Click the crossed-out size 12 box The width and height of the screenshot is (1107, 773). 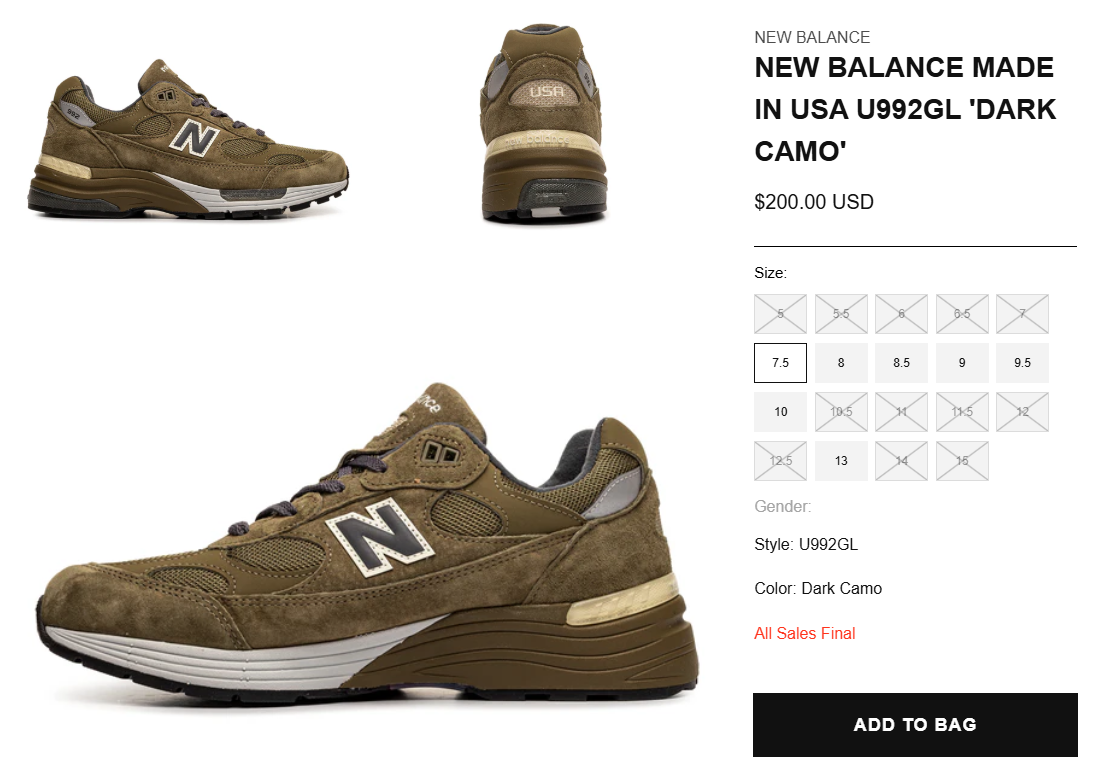[1022, 412]
